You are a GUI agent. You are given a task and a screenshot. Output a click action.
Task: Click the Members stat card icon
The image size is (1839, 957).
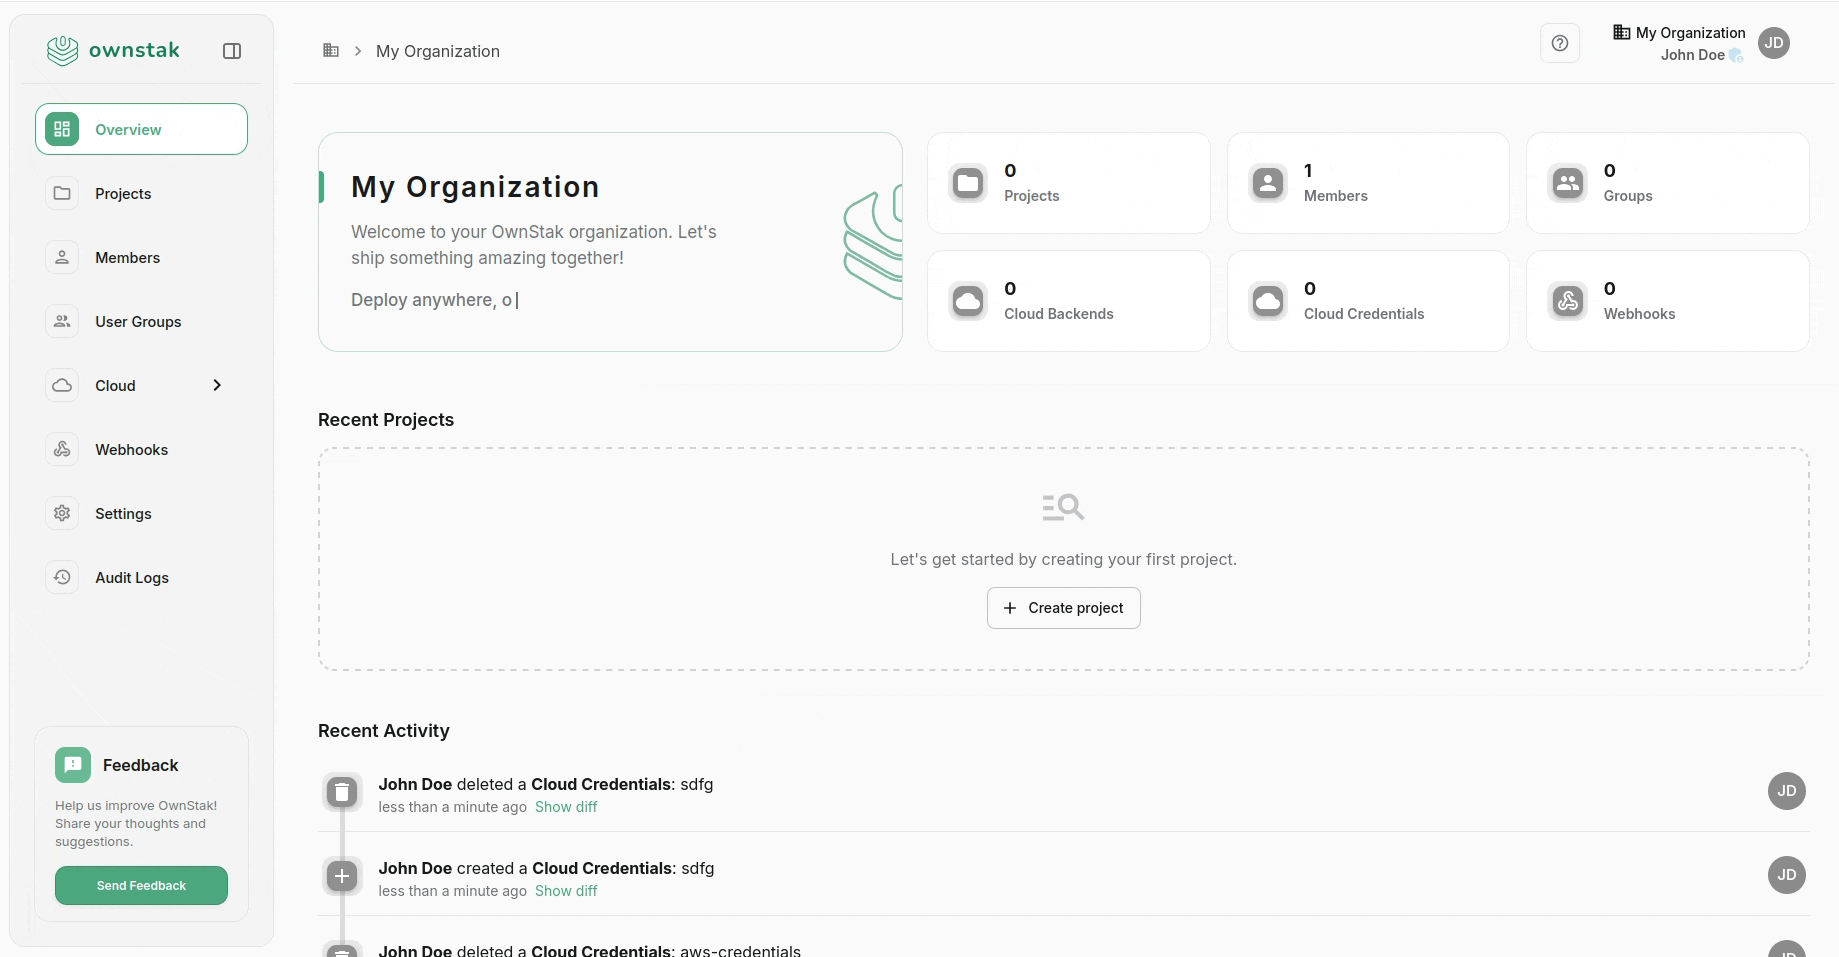tap(1268, 183)
